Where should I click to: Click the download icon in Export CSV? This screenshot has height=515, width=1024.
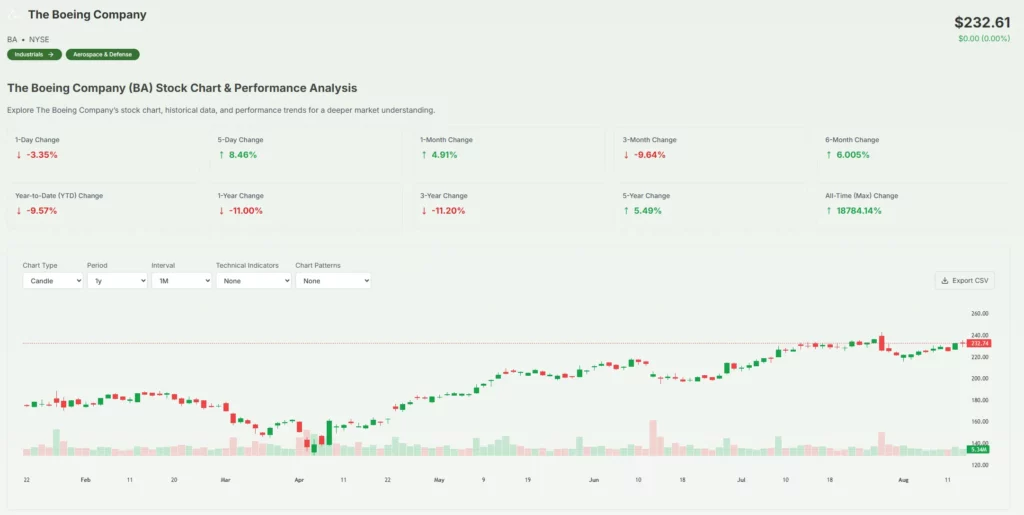[945, 281]
